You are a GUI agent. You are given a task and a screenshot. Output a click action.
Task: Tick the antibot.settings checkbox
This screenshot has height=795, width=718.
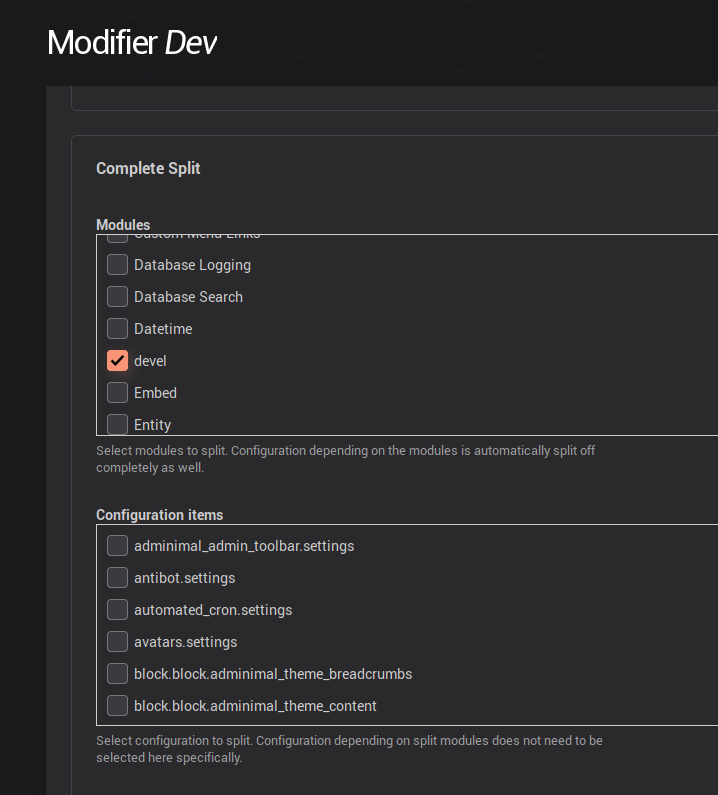117,578
